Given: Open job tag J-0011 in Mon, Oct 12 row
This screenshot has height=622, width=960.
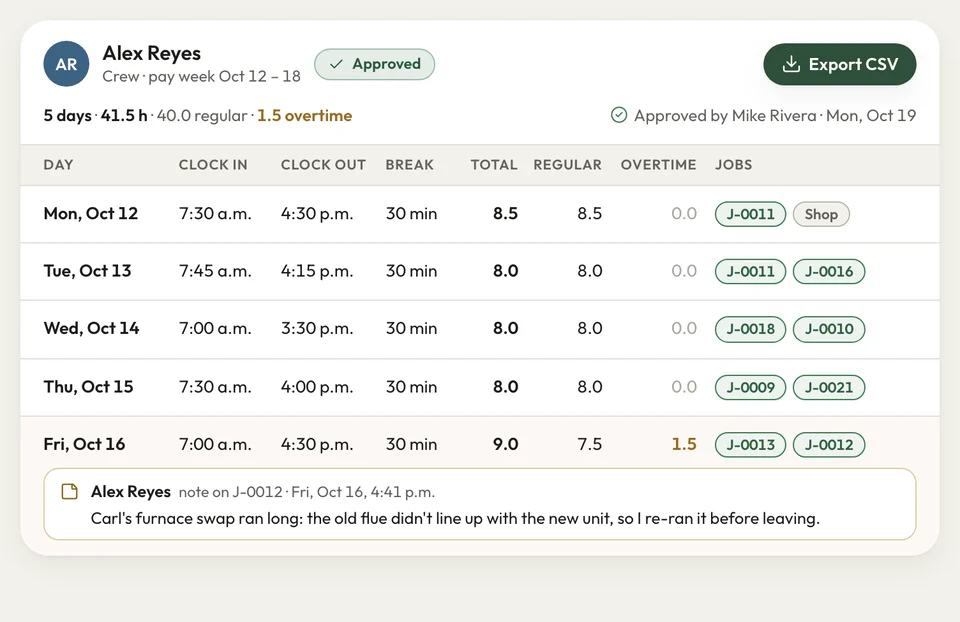Looking at the screenshot, I should point(750,214).
